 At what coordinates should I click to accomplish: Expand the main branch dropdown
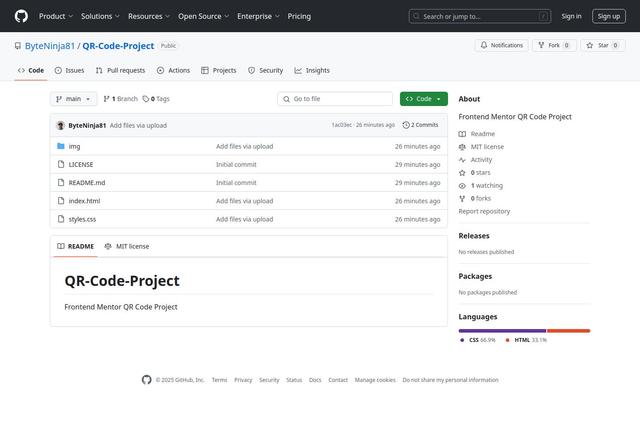coord(73,99)
